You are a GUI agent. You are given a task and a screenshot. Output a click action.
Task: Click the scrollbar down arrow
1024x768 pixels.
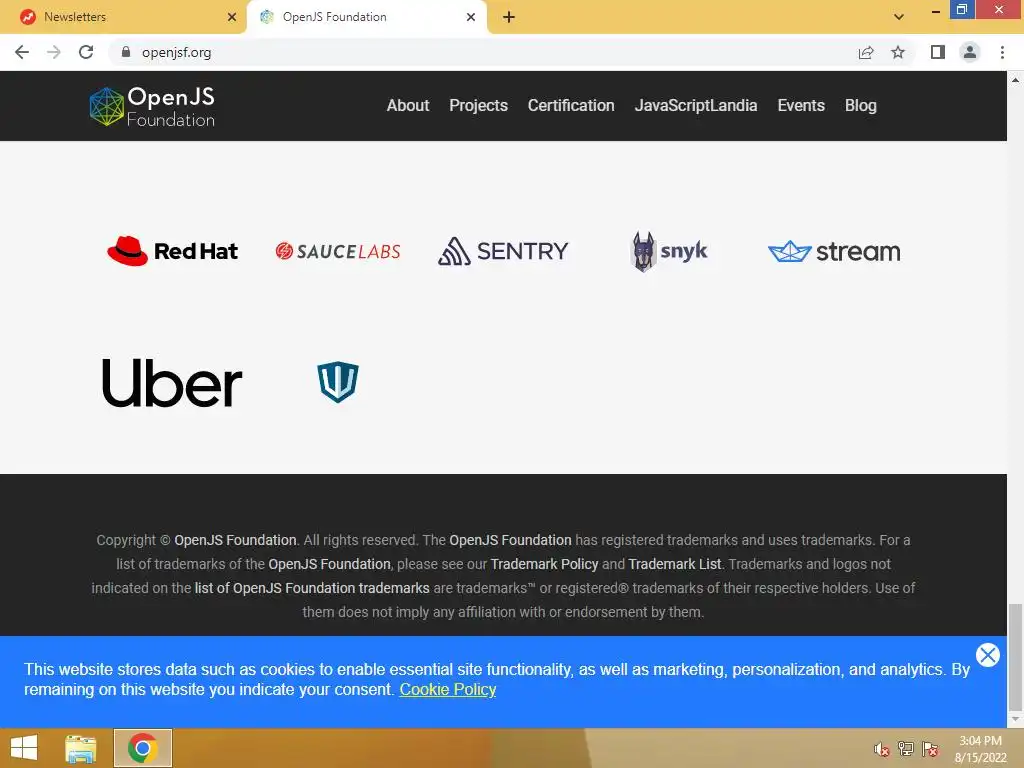(1015, 720)
